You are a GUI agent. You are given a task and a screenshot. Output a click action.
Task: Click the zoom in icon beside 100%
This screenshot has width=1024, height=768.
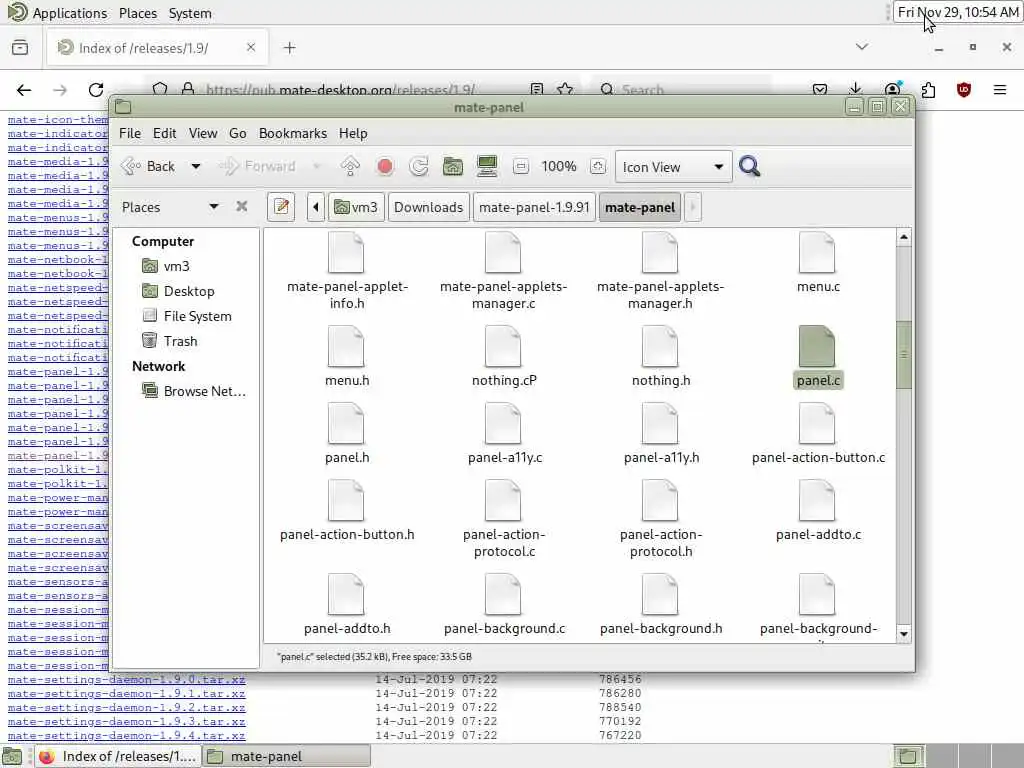(x=598, y=167)
